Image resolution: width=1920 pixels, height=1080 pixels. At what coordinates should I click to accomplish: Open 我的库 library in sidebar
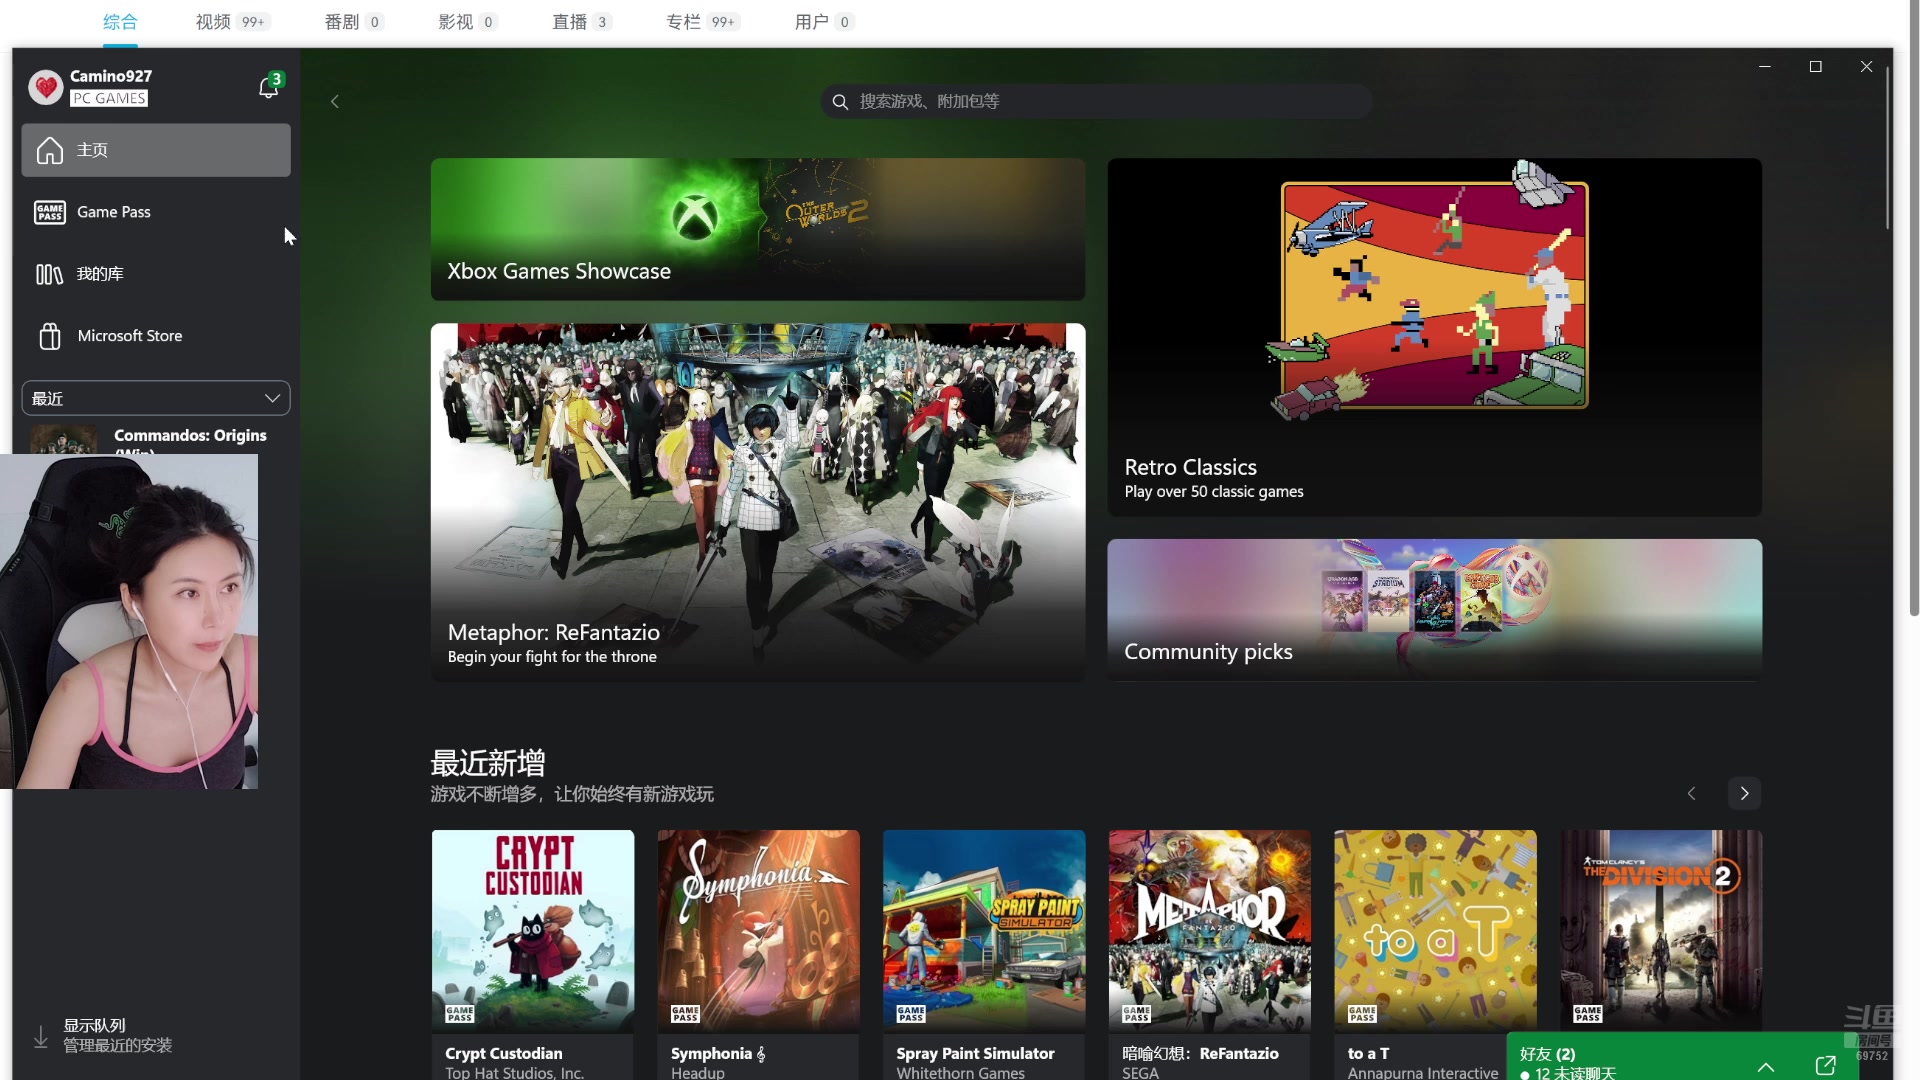(x=156, y=274)
